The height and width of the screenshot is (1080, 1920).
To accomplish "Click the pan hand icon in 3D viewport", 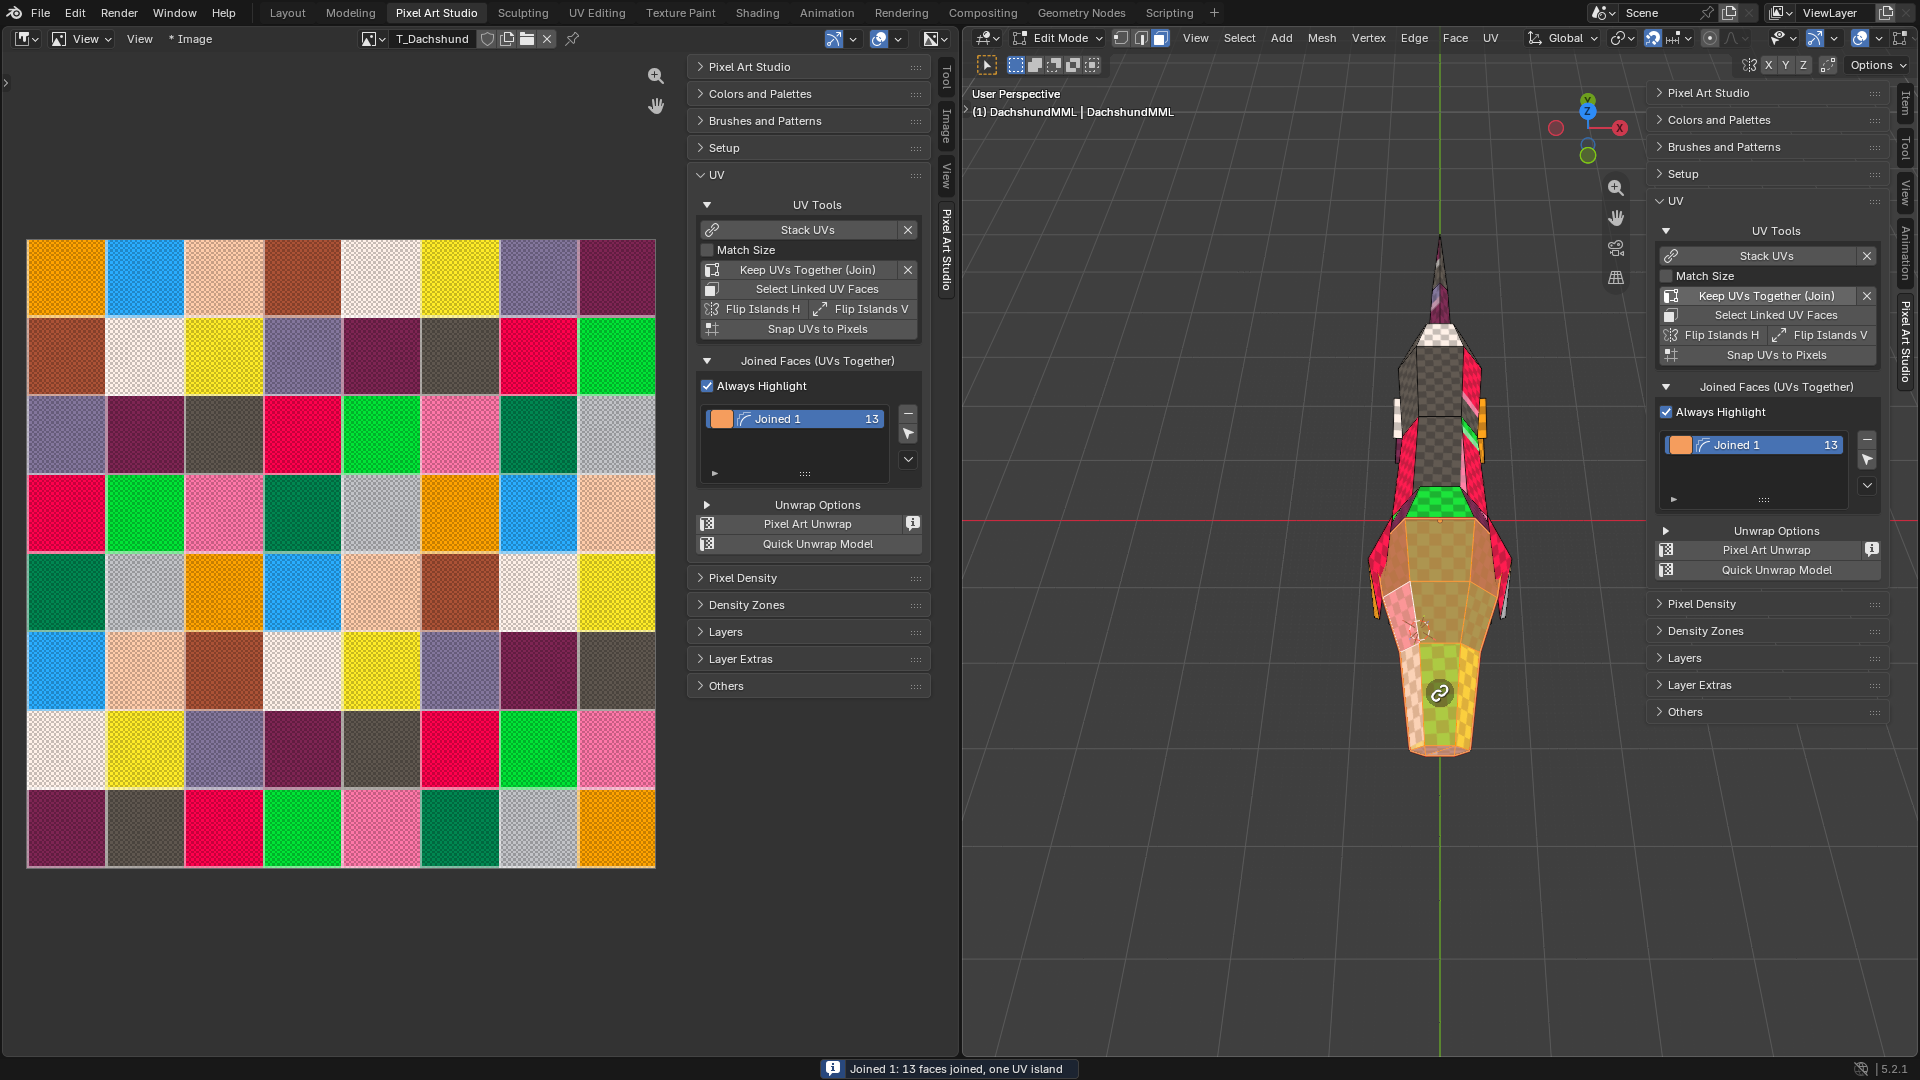I will (x=1616, y=218).
